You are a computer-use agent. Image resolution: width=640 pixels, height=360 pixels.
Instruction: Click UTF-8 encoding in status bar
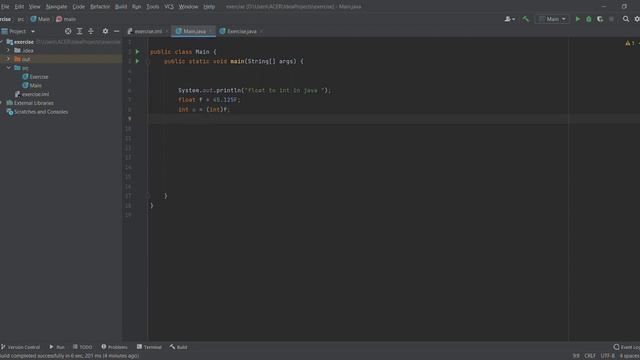607,356
